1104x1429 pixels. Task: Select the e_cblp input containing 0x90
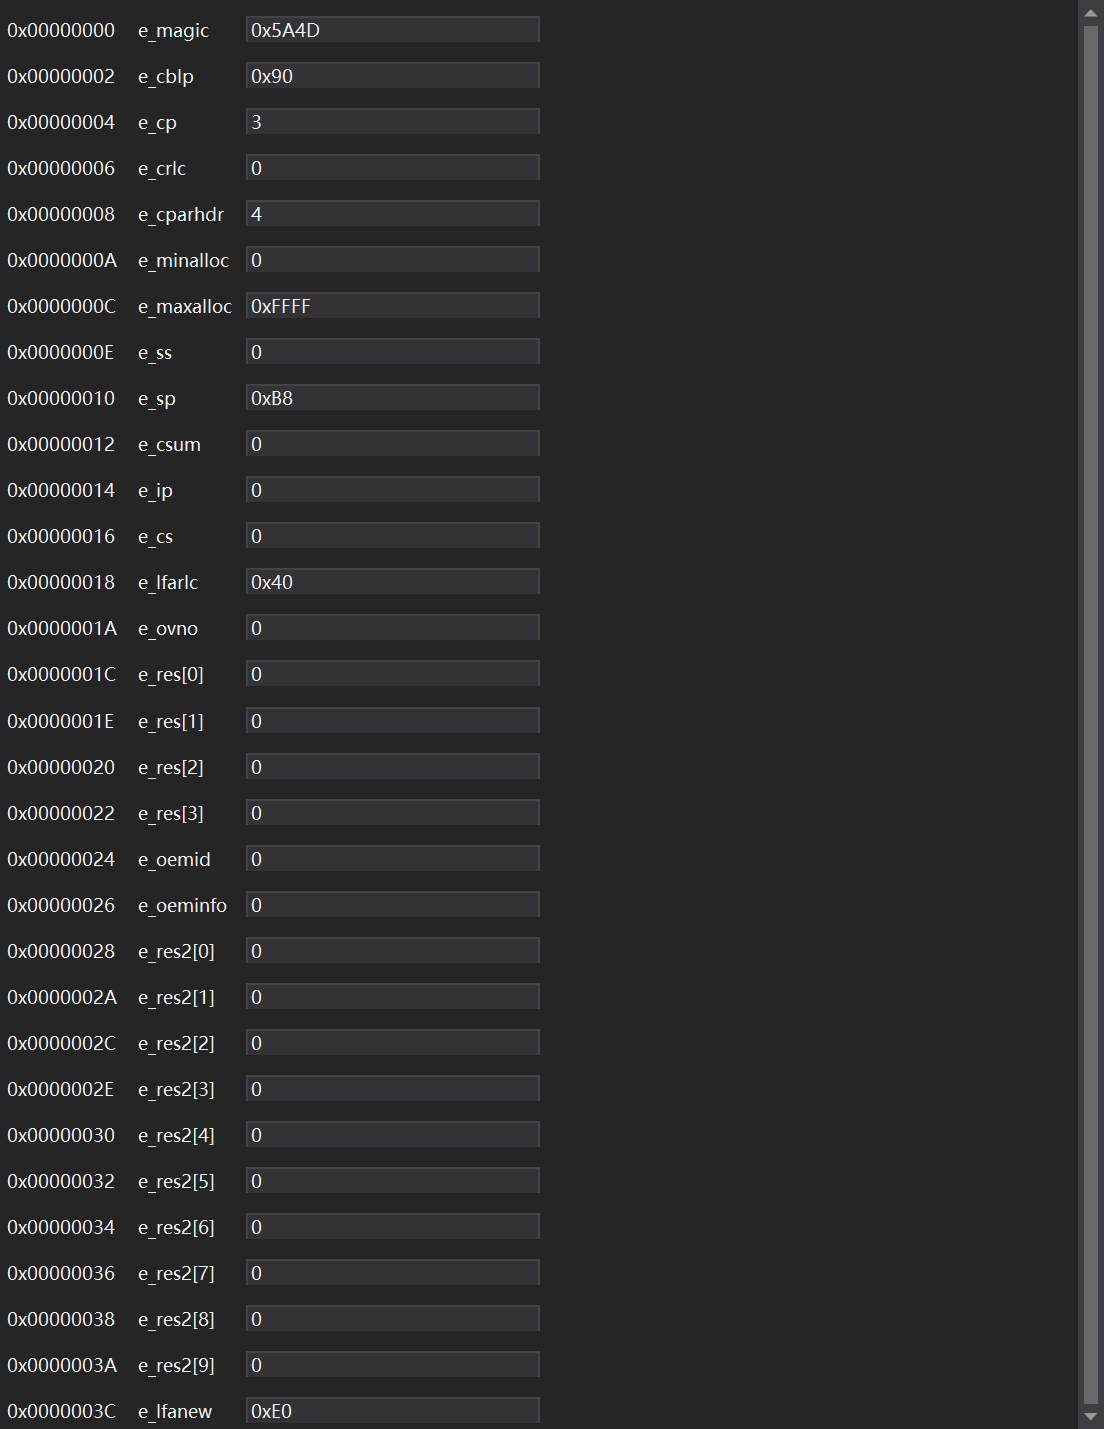tap(392, 76)
